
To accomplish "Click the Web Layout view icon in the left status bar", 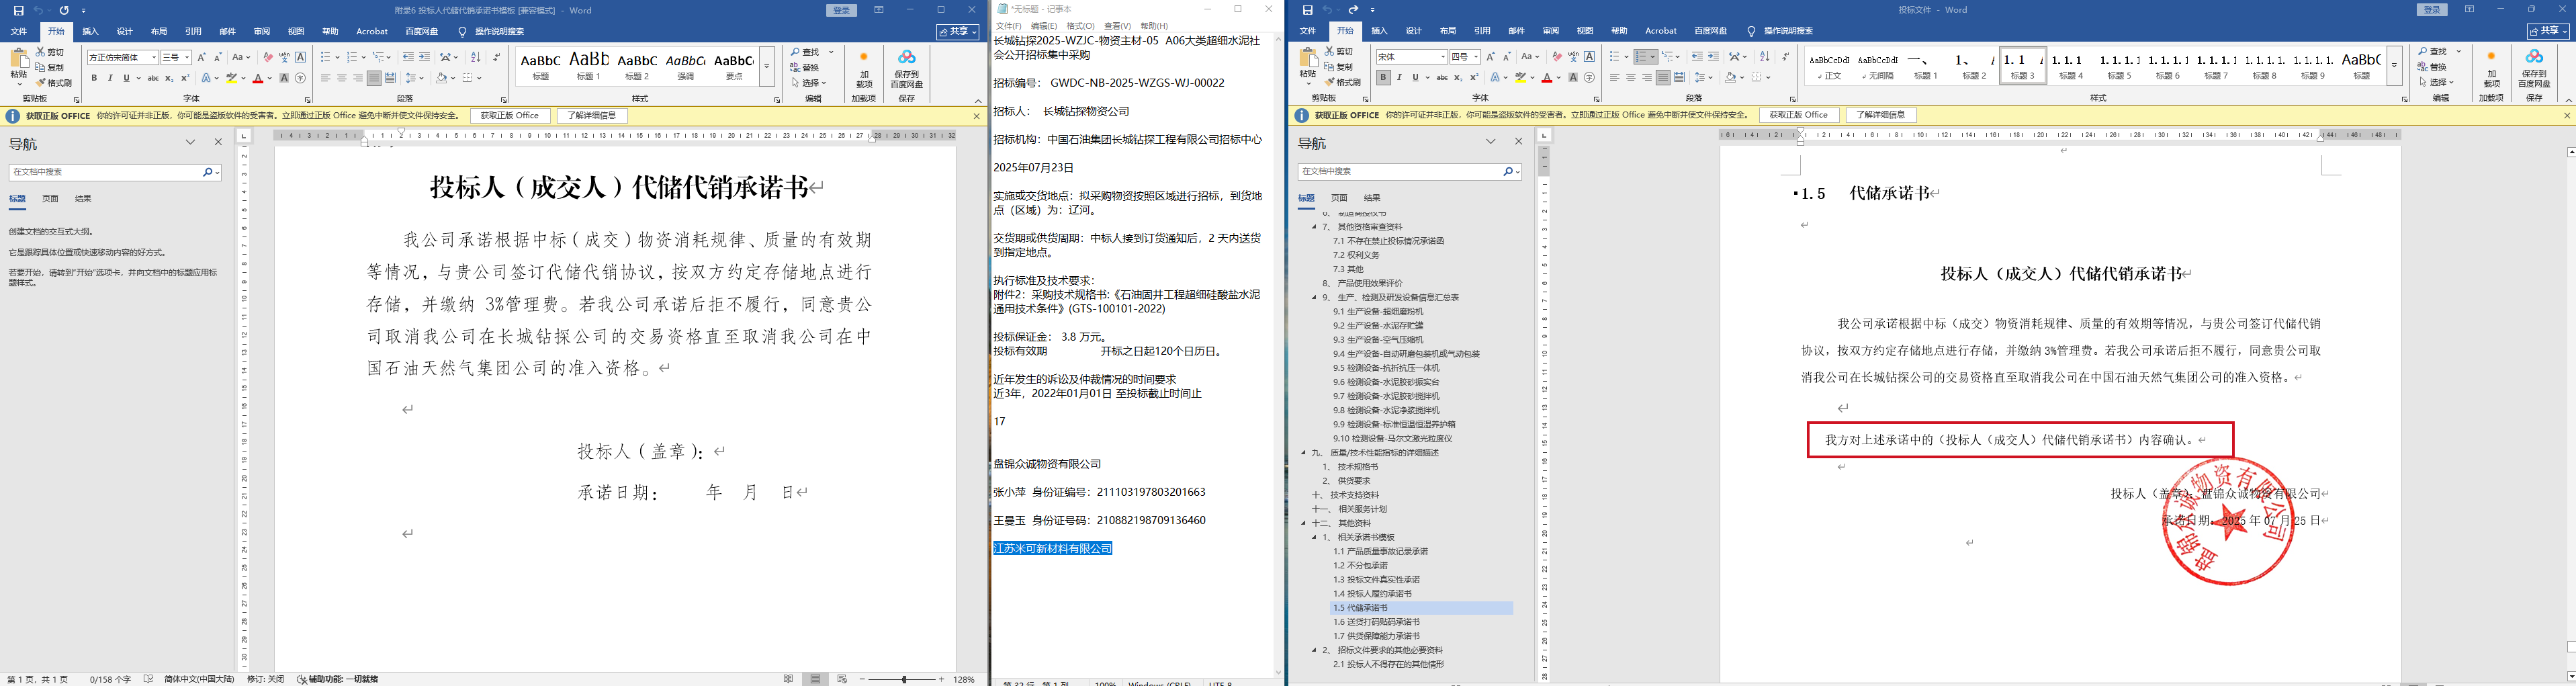I will pyautogui.click(x=842, y=679).
